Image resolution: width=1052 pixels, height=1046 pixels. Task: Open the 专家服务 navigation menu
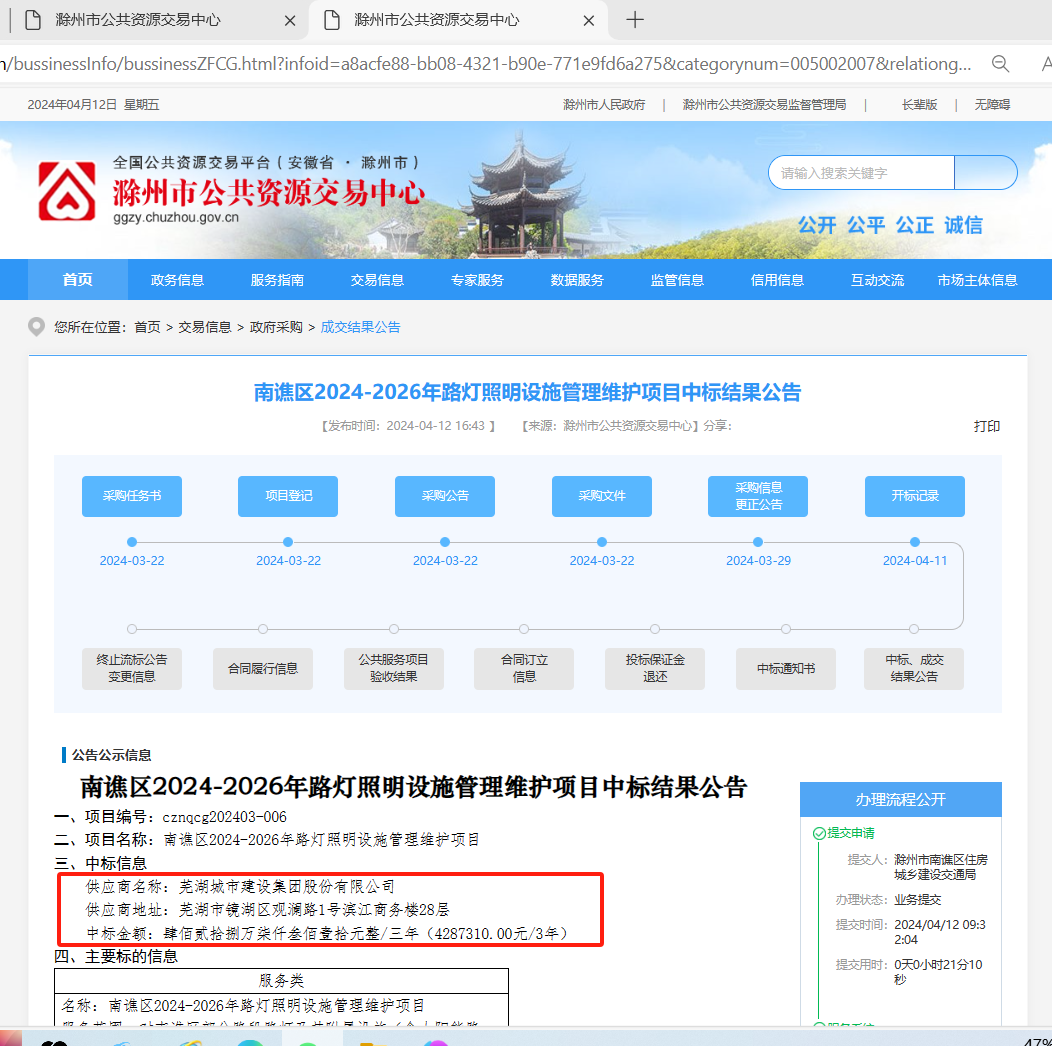tap(477, 280)
